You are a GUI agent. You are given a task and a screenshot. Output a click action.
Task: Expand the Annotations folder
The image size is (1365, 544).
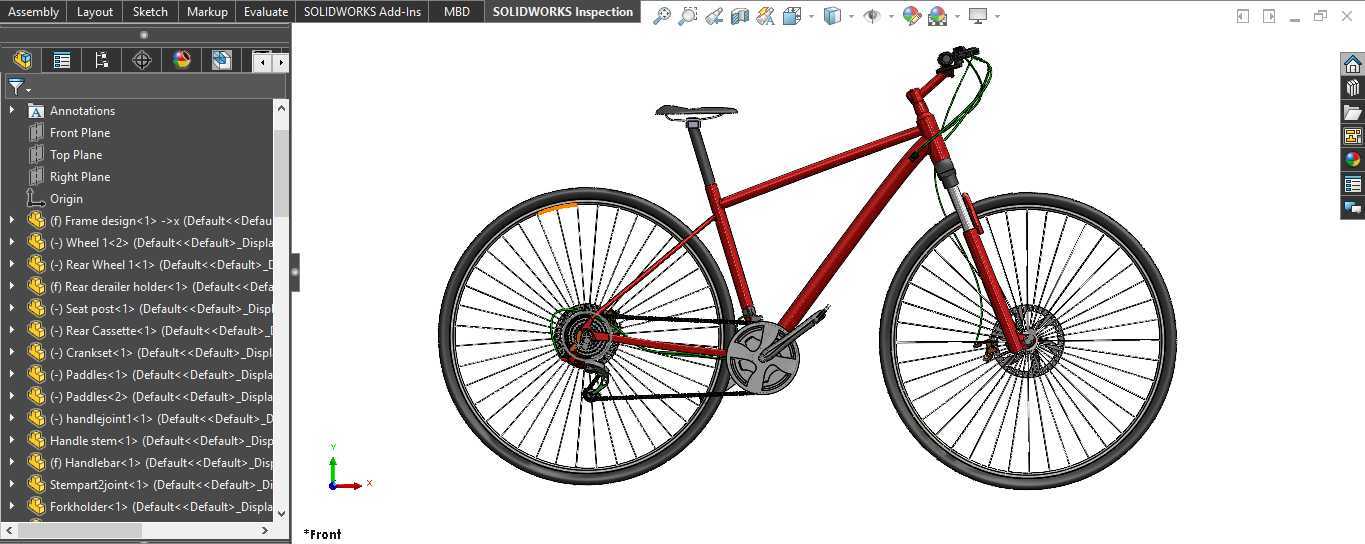click(12, 110)
